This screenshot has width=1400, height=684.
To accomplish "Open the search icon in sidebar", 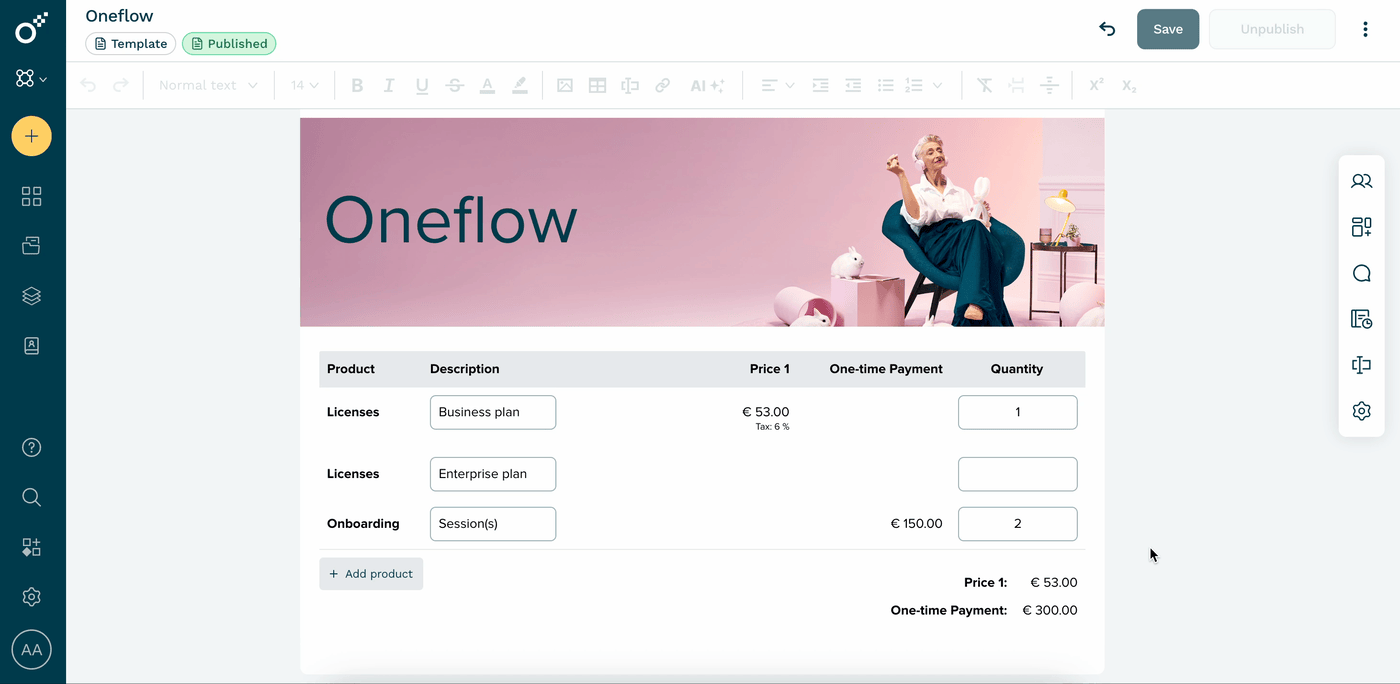I will 32,497.
